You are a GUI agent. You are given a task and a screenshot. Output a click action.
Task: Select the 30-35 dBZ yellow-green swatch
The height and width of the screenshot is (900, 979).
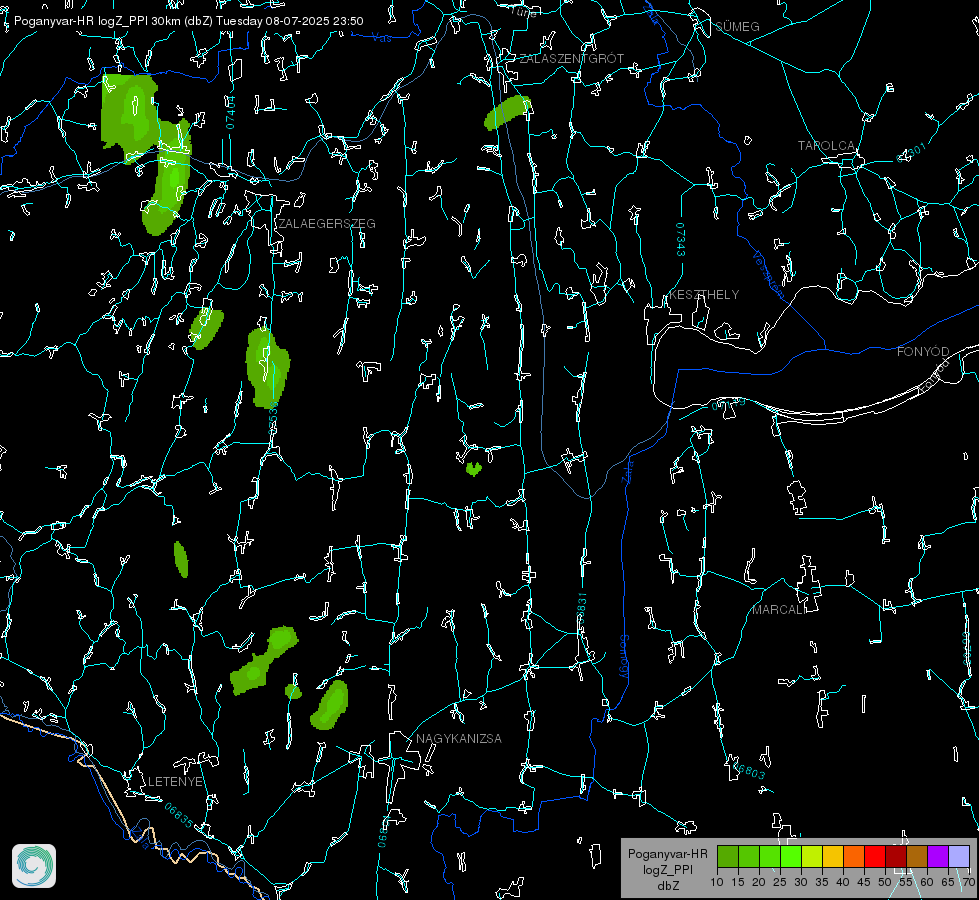[812, 857]
